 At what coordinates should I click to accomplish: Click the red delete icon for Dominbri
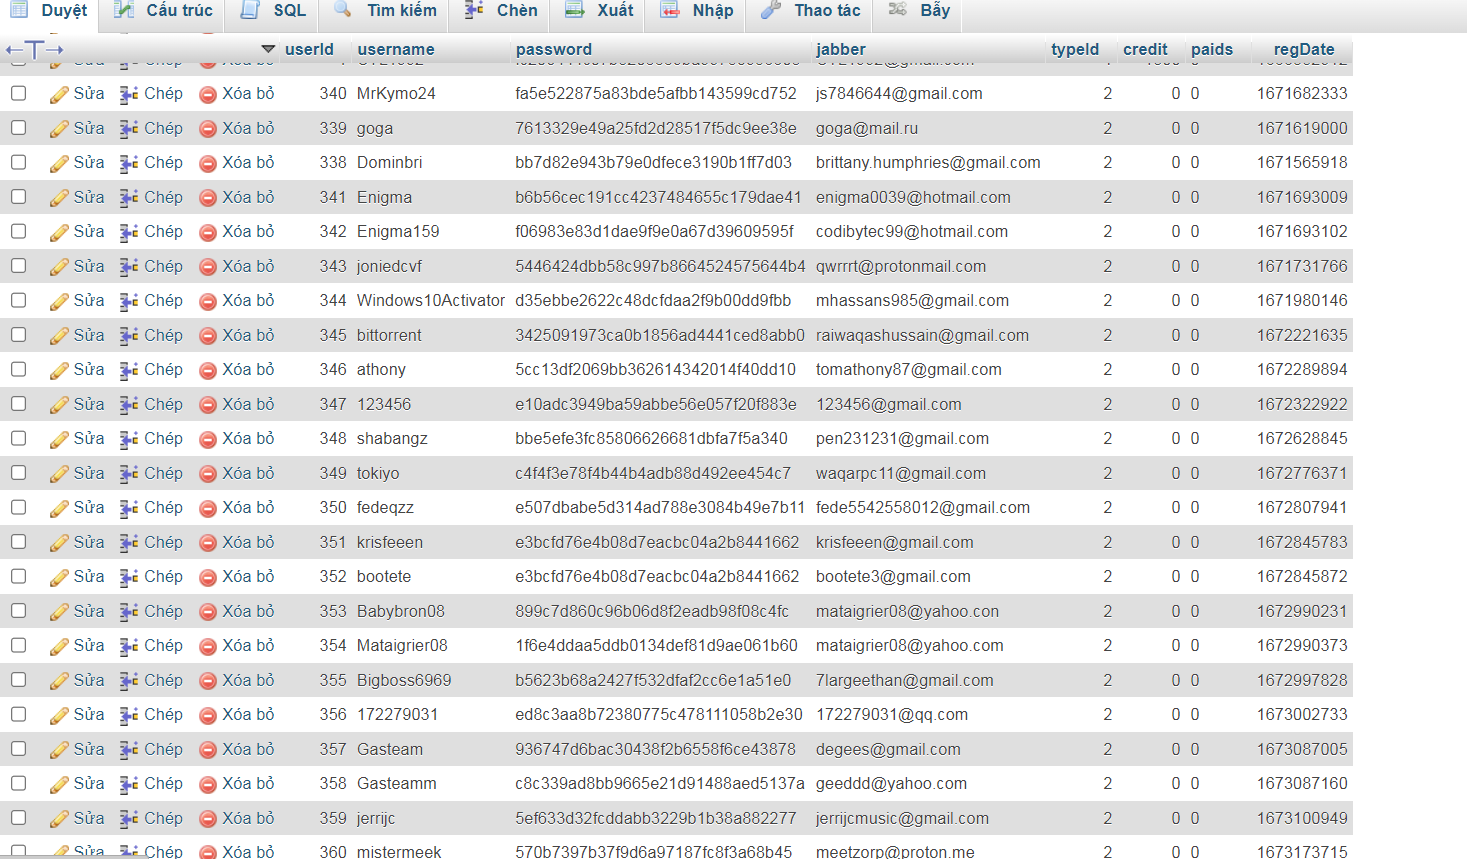click(208, 164)
